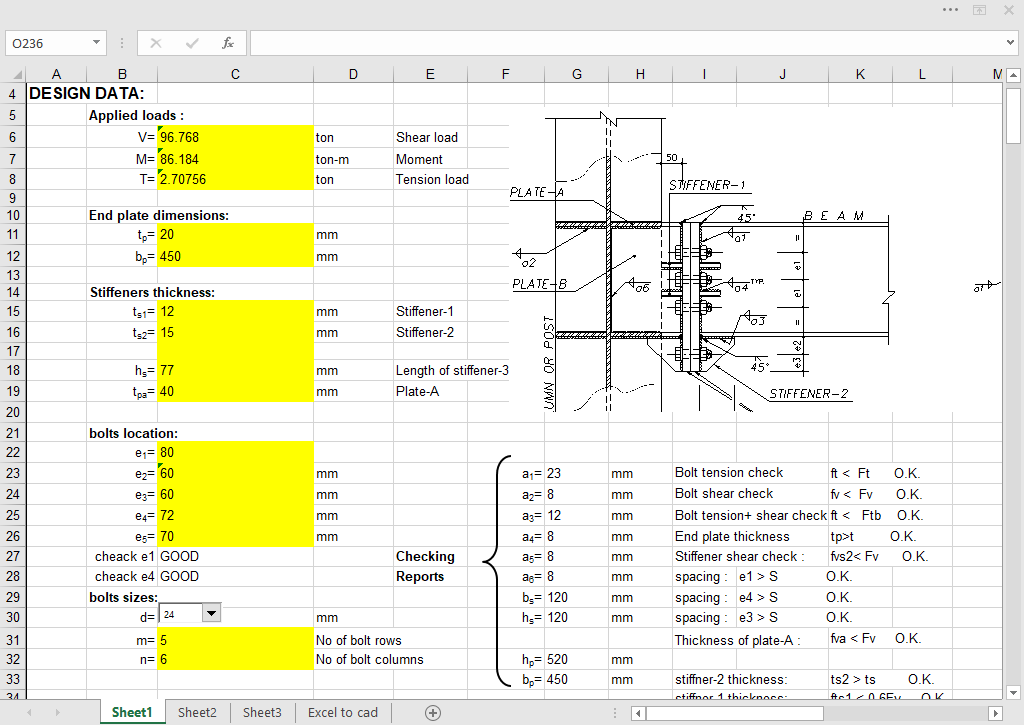
Task: Select the Sheet1 tab
Action: (132, 713)
